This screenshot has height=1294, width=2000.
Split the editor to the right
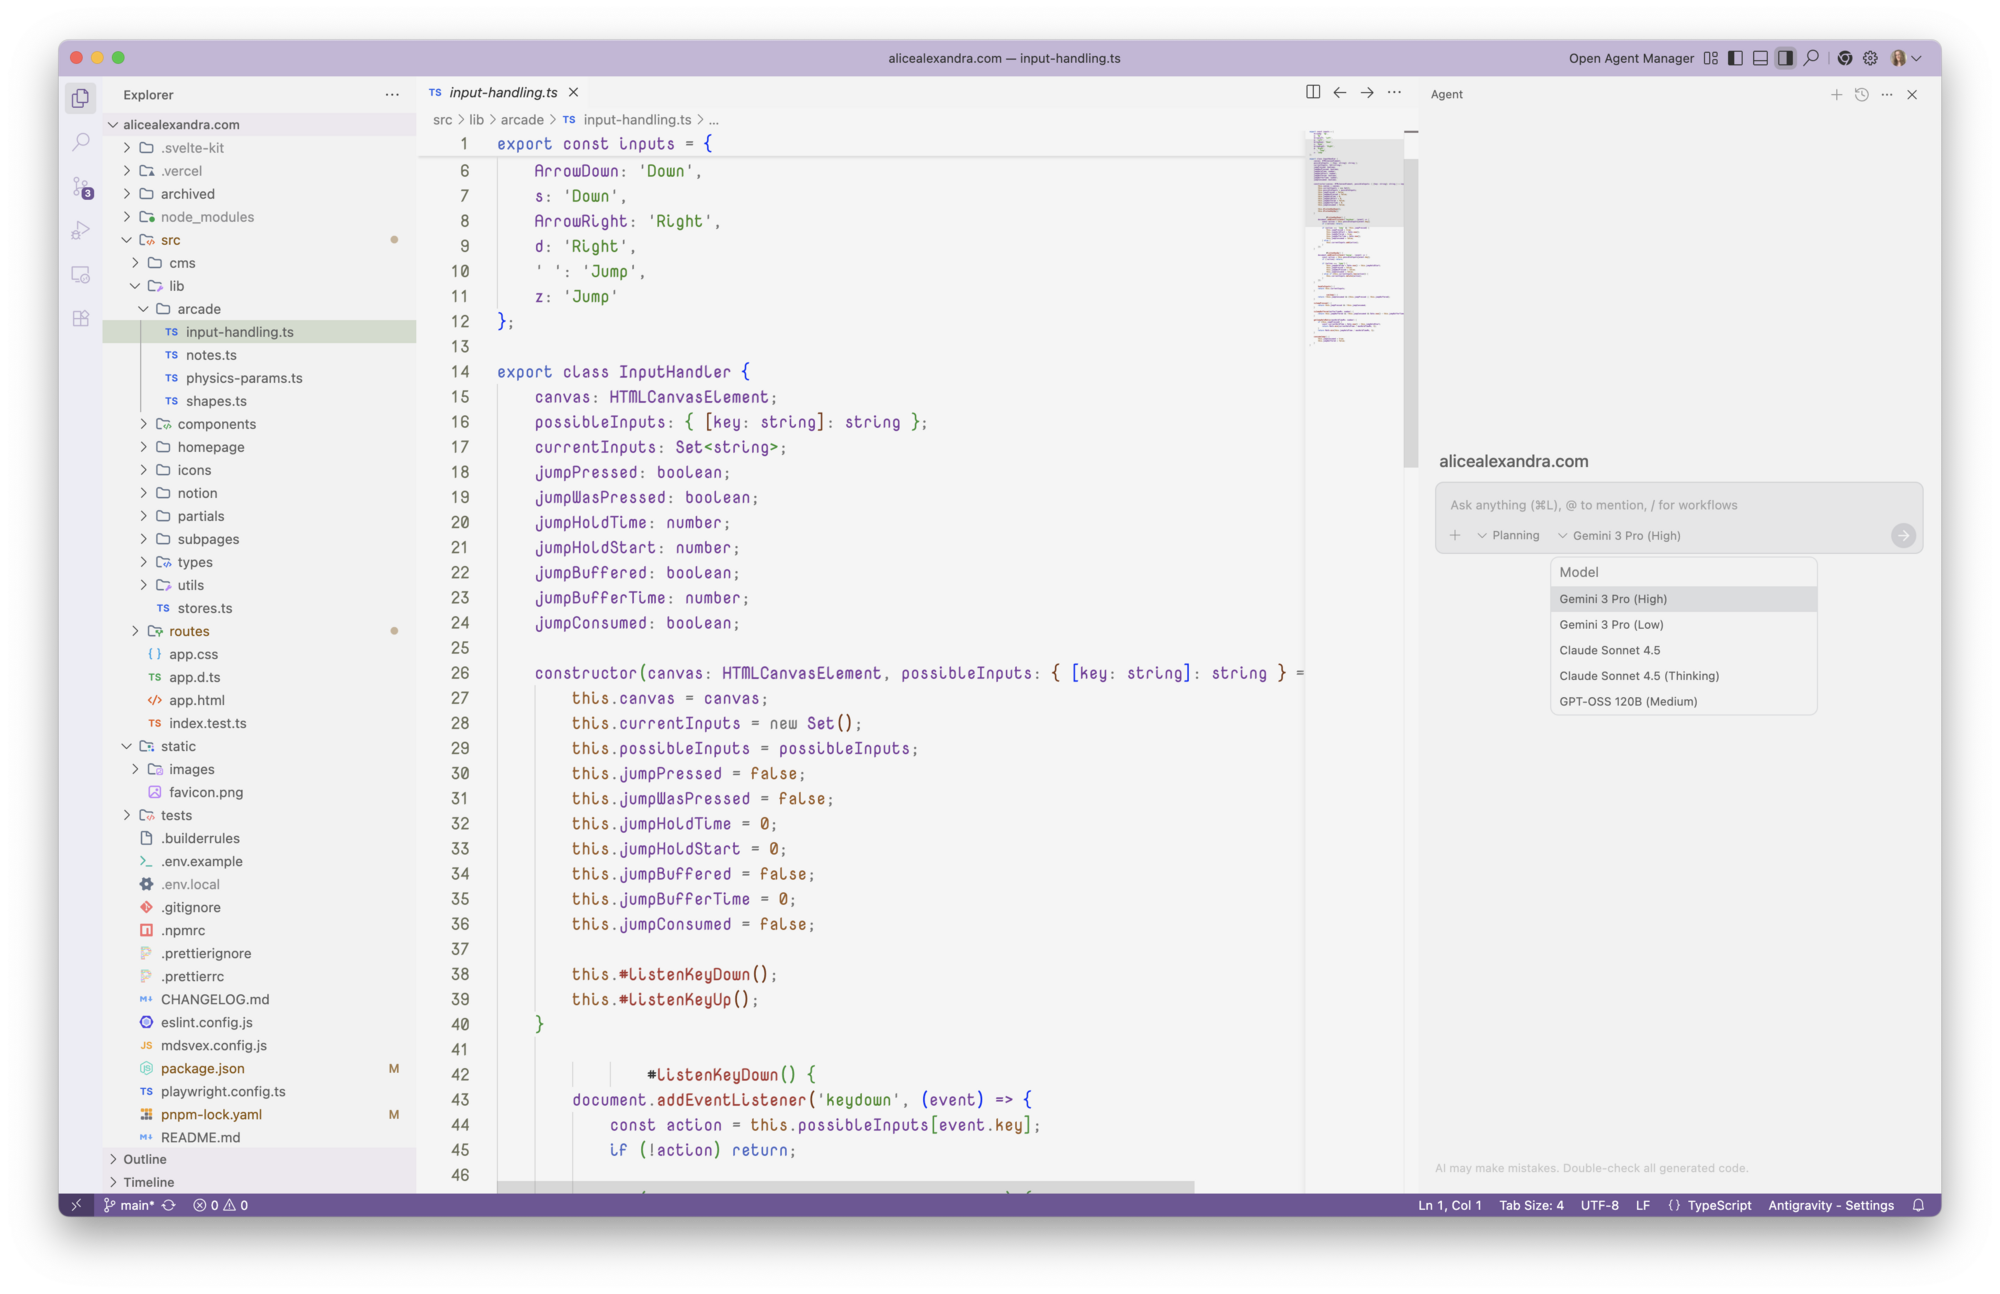point(1313,92)
